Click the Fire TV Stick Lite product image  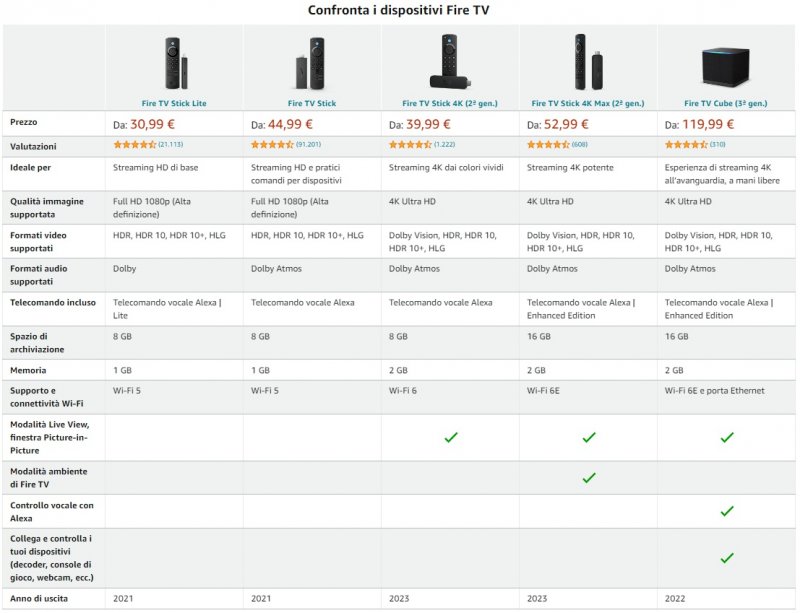pyautogui.click(x=174, y=63)
